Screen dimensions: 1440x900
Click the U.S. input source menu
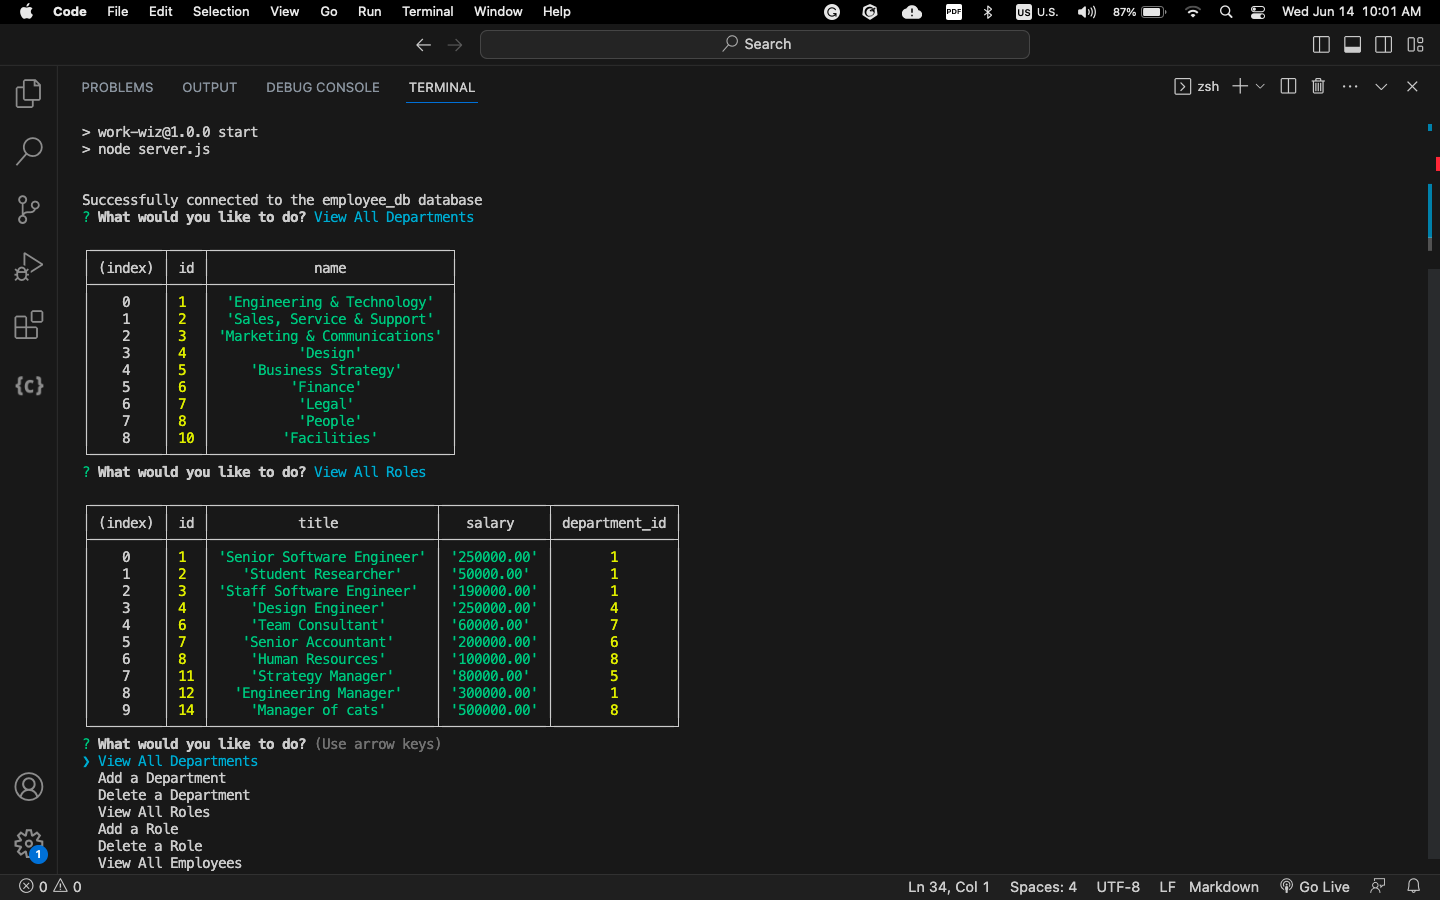click(x=1037, y=12)
